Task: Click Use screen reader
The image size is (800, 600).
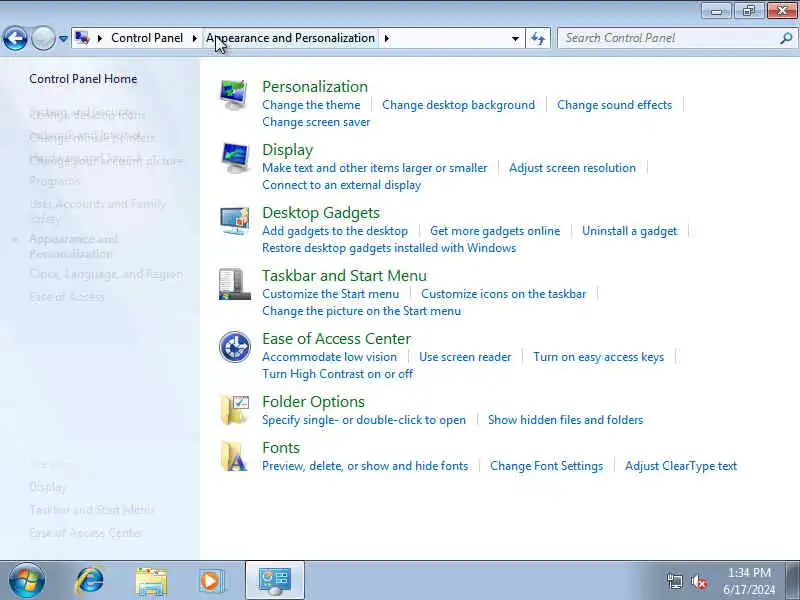Action: pos(465,357)
